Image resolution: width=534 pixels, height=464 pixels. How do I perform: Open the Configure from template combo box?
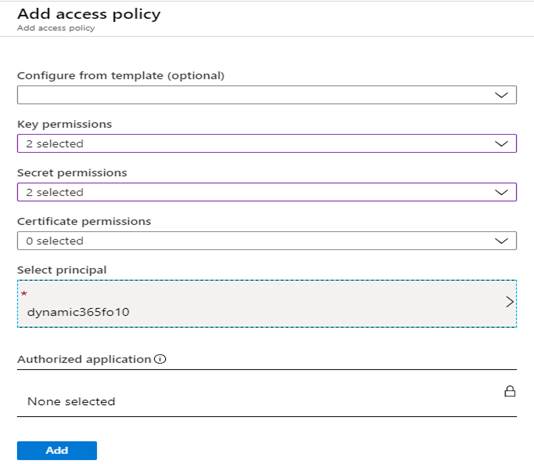(267, 95)
